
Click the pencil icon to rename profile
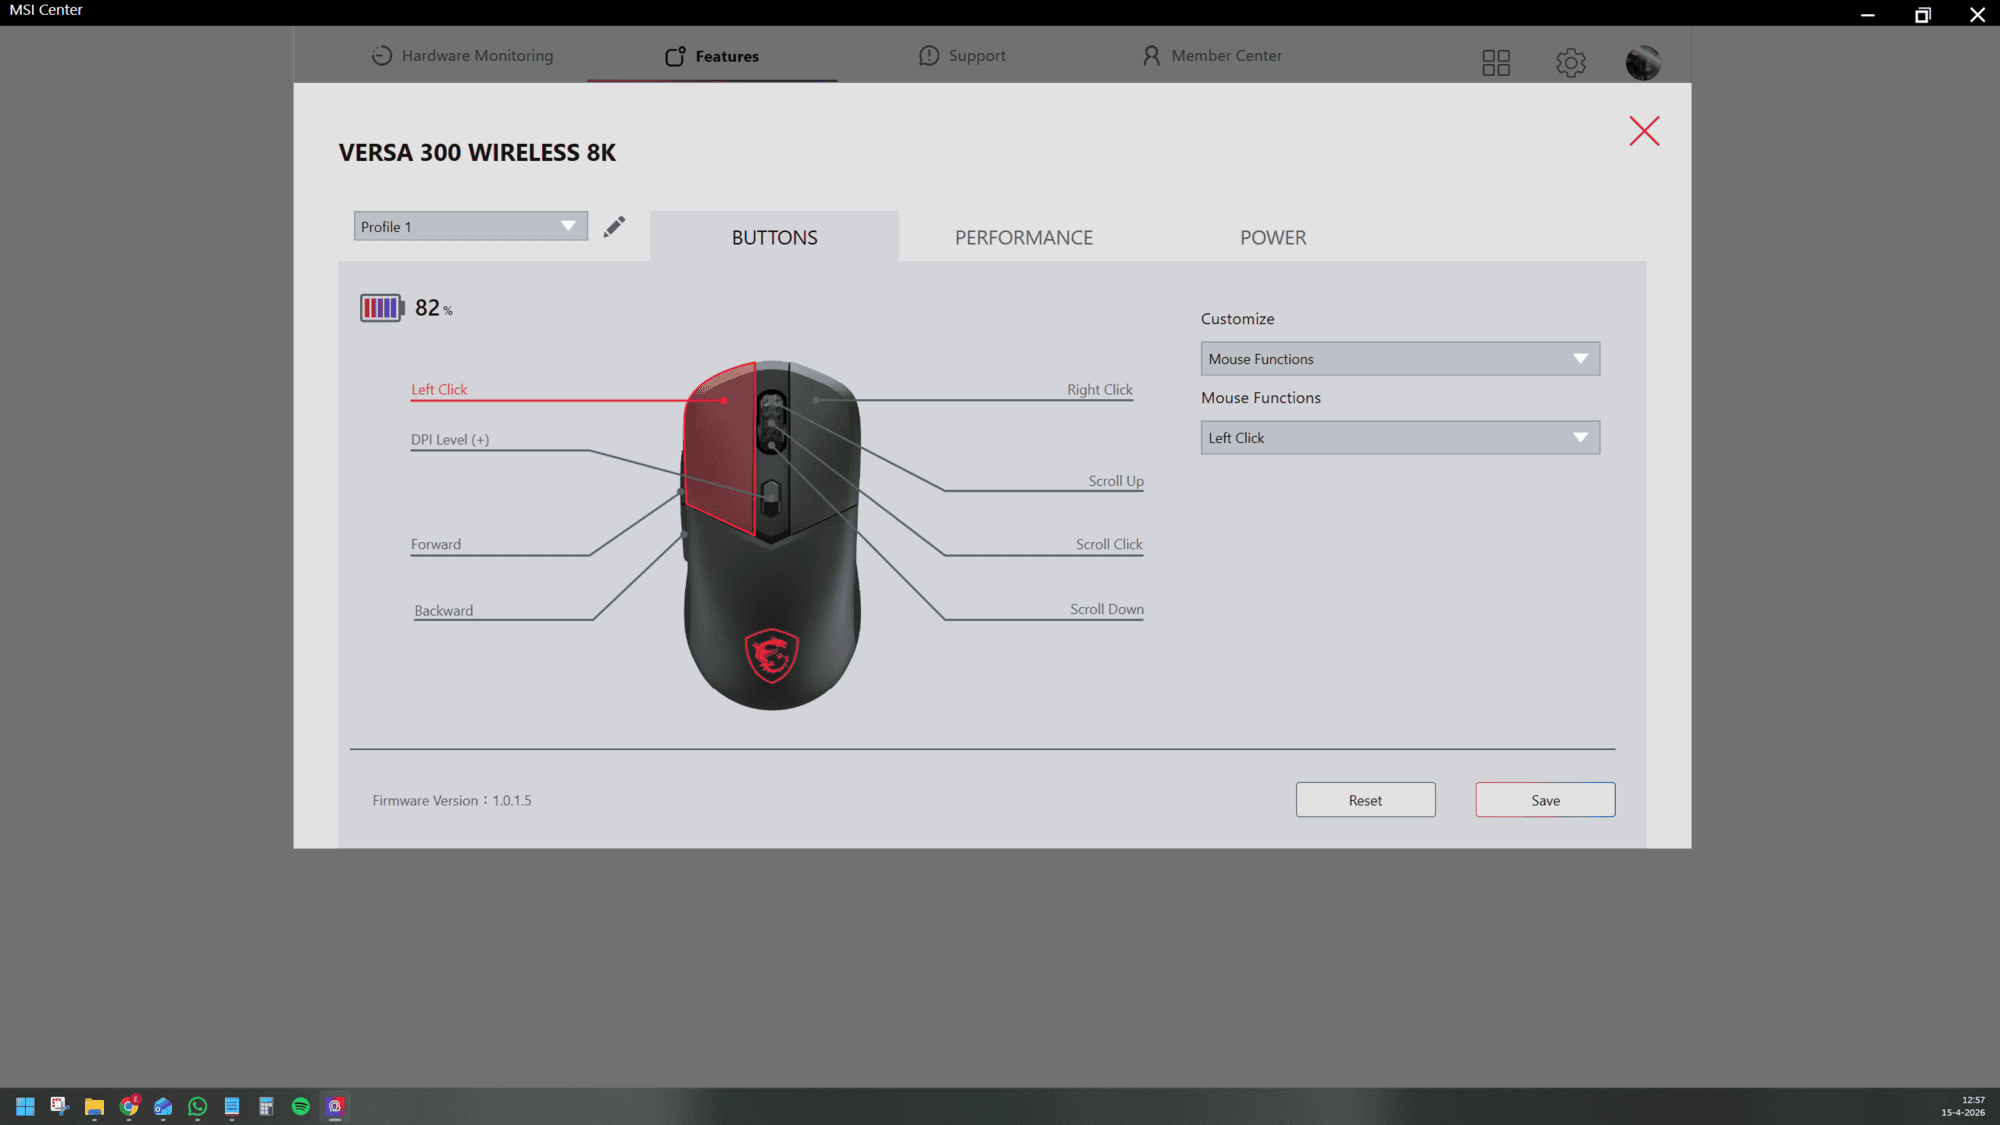(x=614, y=227)
